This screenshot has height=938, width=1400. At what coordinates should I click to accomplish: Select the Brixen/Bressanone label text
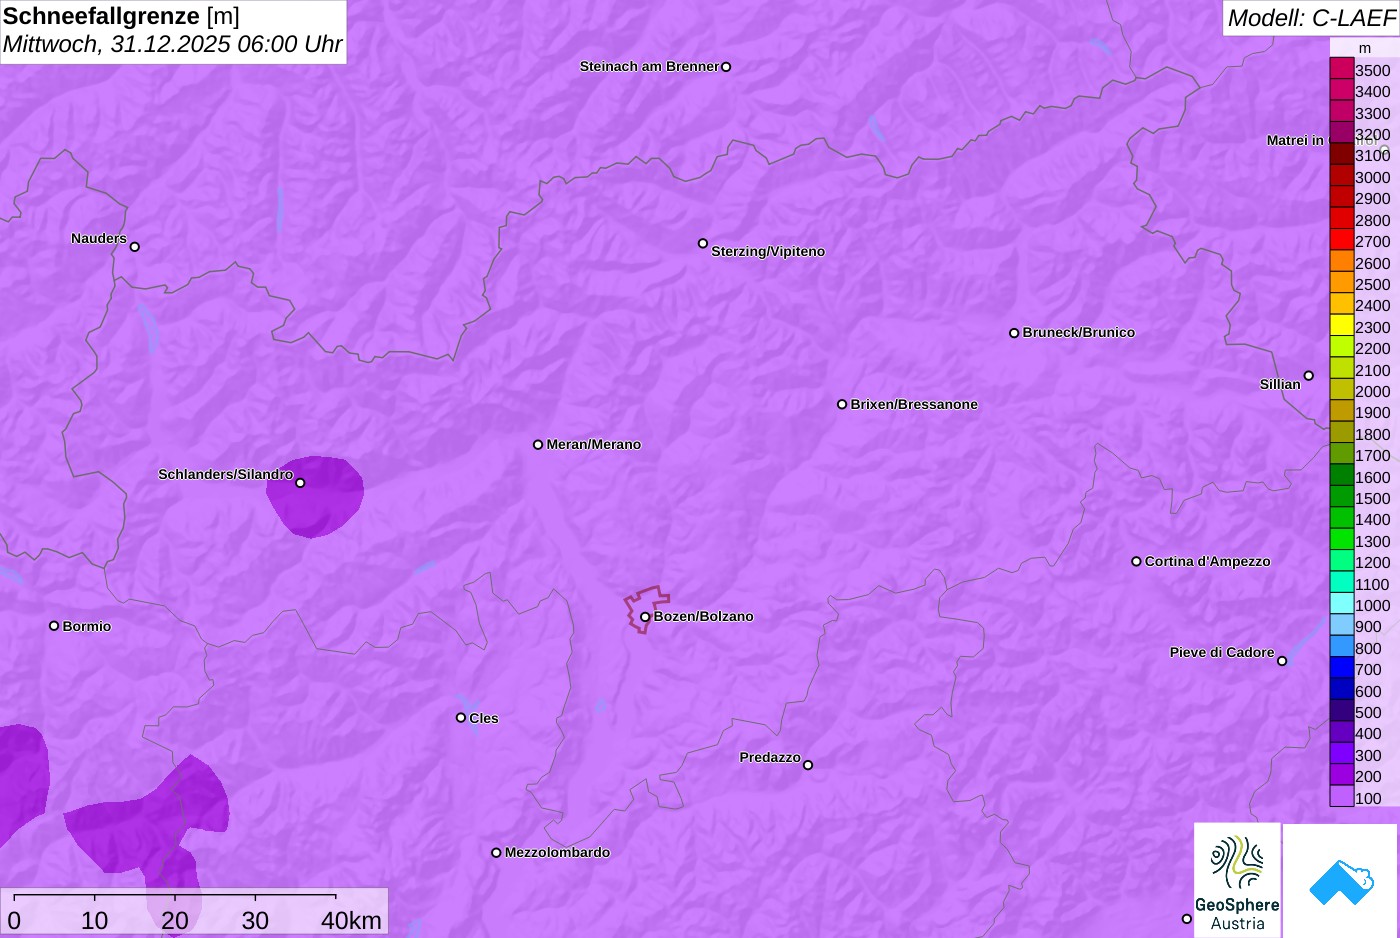point(914,404)
